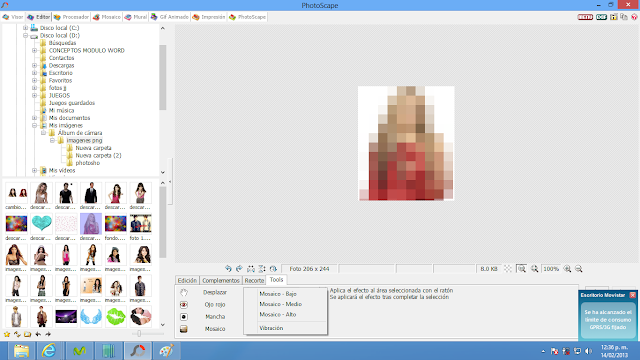Click the open folder icon below thumbnails
This screenshot has width=640, height=360.
point(27,334)
